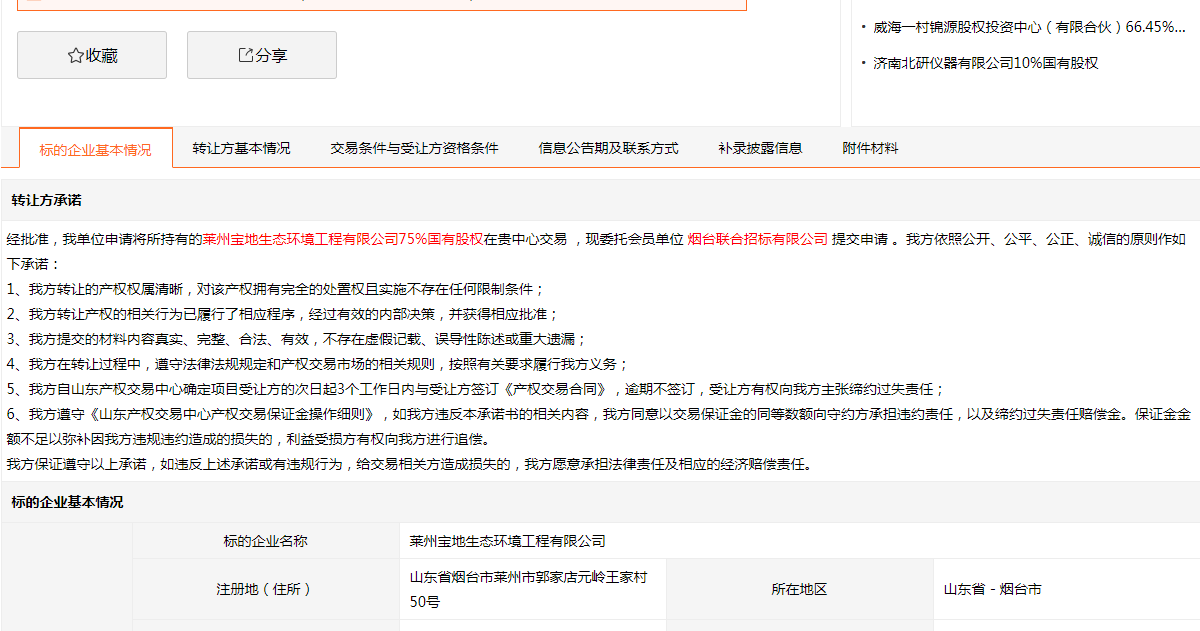Open the 济南北研仪器有限公司10%国有股权 link
Screen dimensions: 1200x631
tap(985, 63)
